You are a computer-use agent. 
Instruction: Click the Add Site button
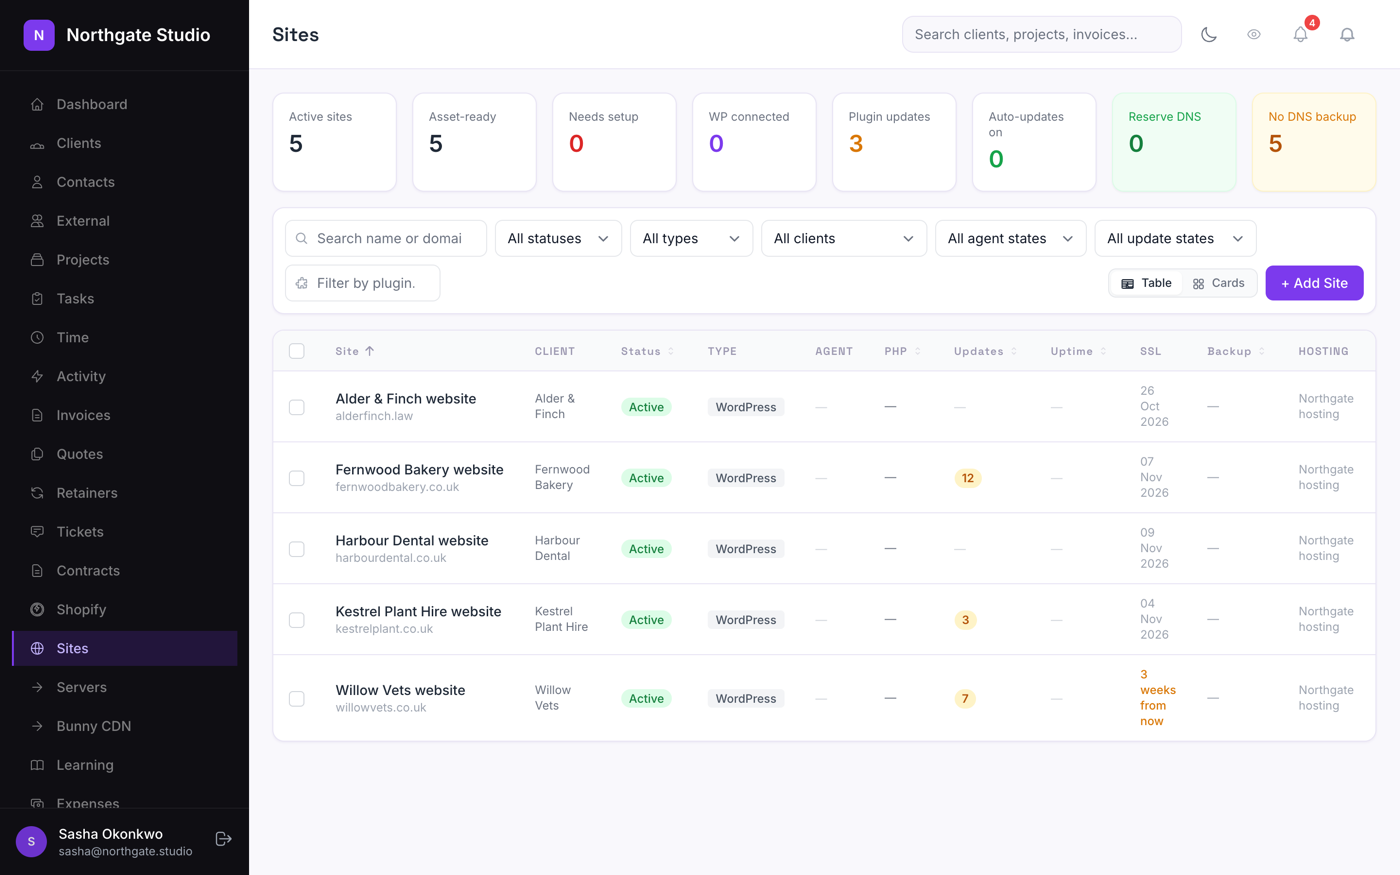click(x=1314, y=283)
